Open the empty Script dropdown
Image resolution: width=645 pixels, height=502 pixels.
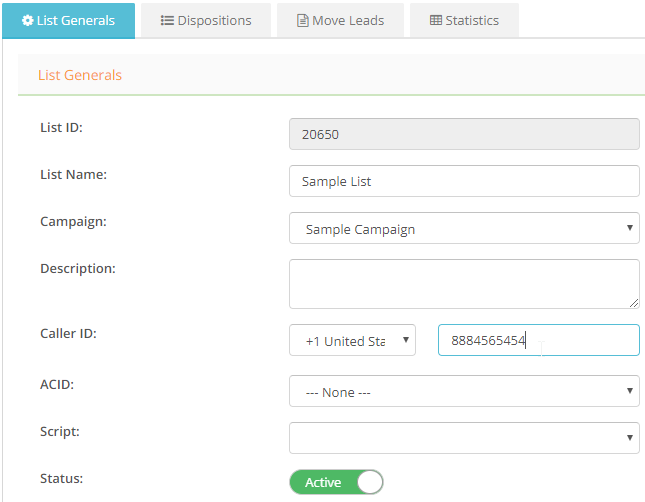pyautogui.click(x=464, y=438)
